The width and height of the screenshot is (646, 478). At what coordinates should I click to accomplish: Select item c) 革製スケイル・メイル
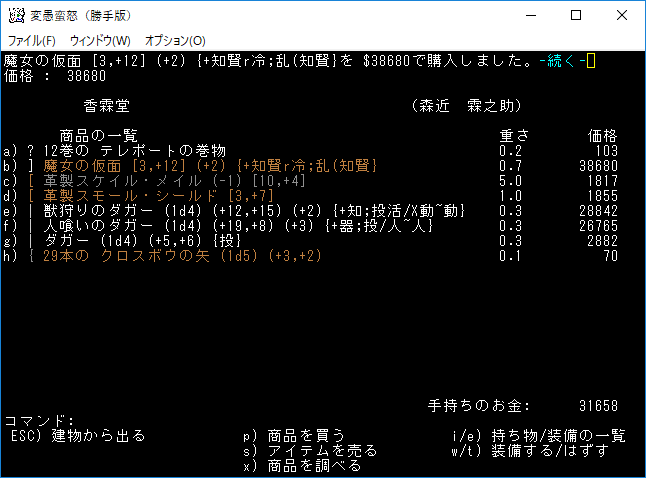click(x=150, y=181)
